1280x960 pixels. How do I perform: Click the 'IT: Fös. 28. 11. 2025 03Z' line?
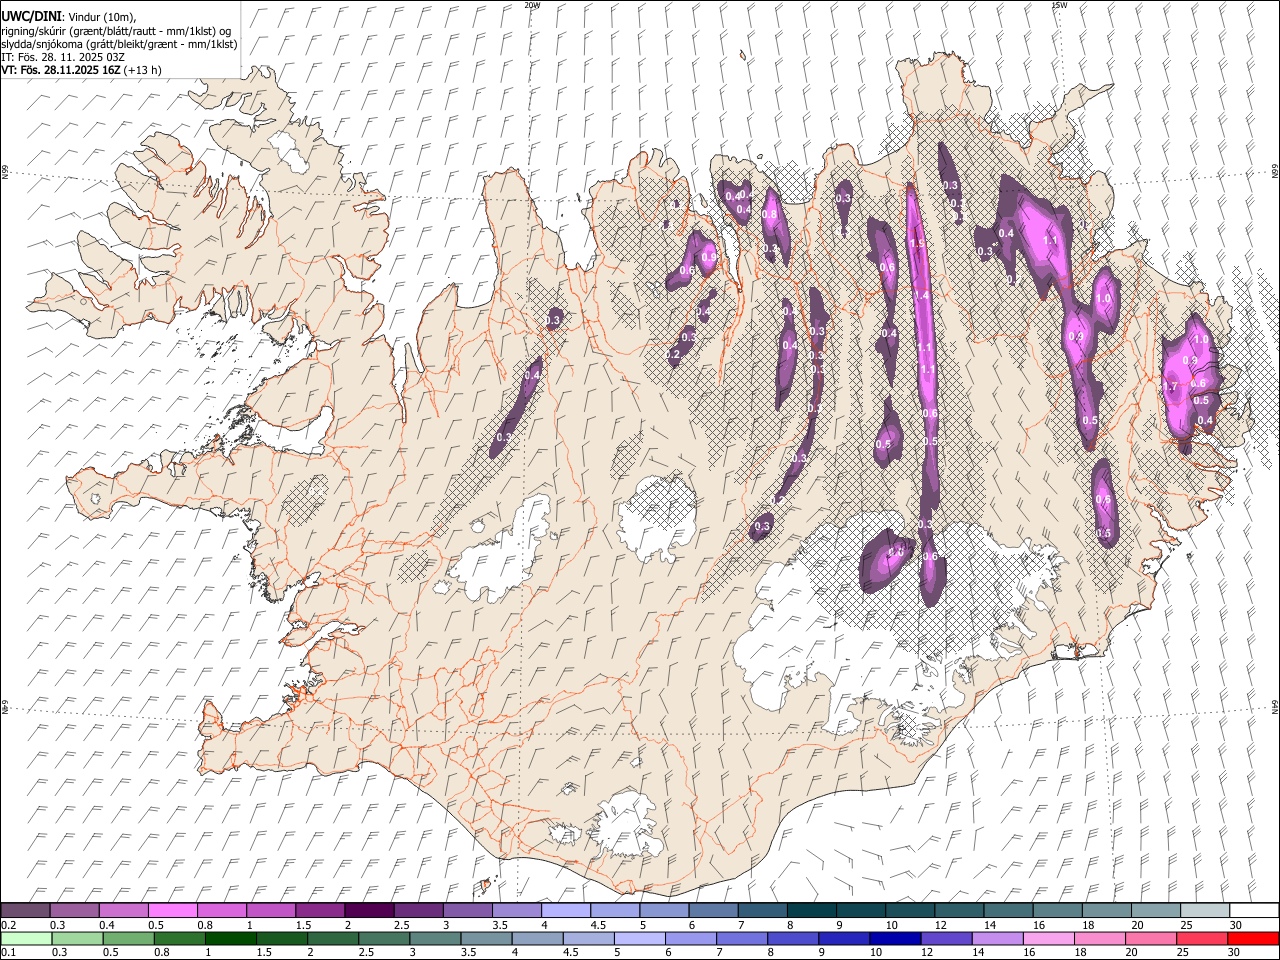coord(63,57)
